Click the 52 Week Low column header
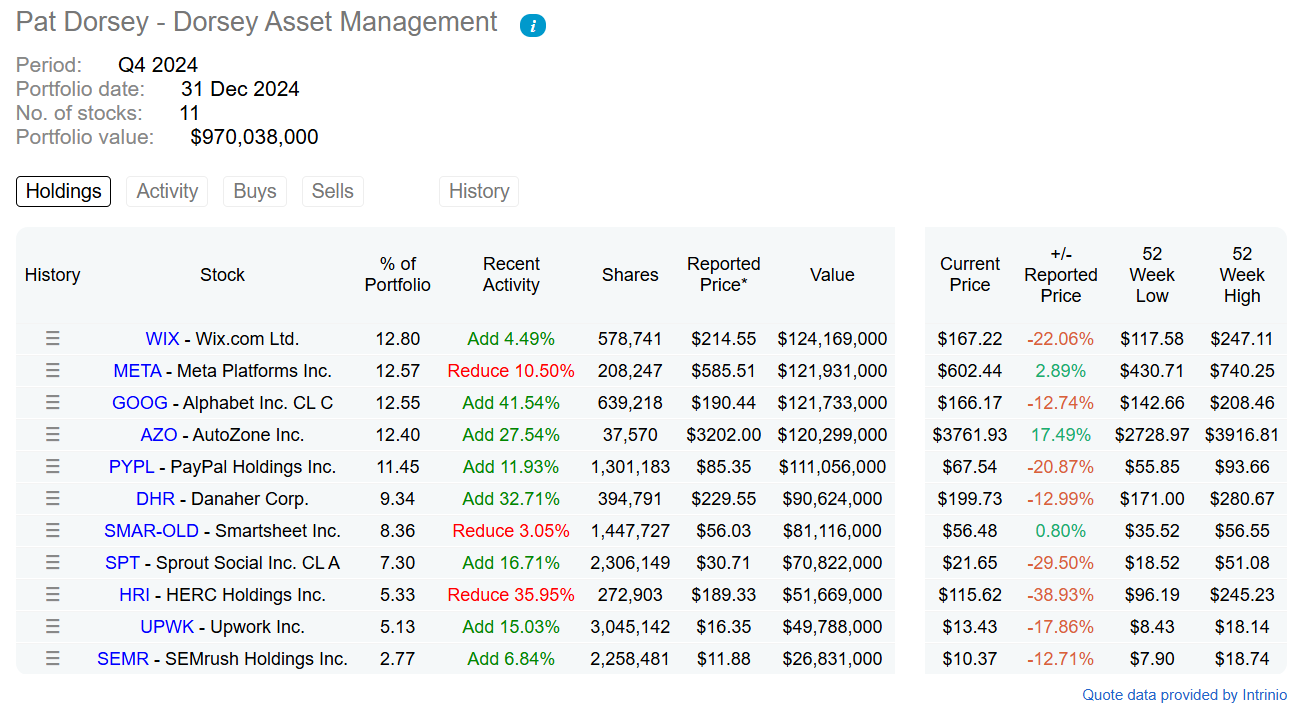This screenshot has width=1296, height=710. [x=1152, y=275]
